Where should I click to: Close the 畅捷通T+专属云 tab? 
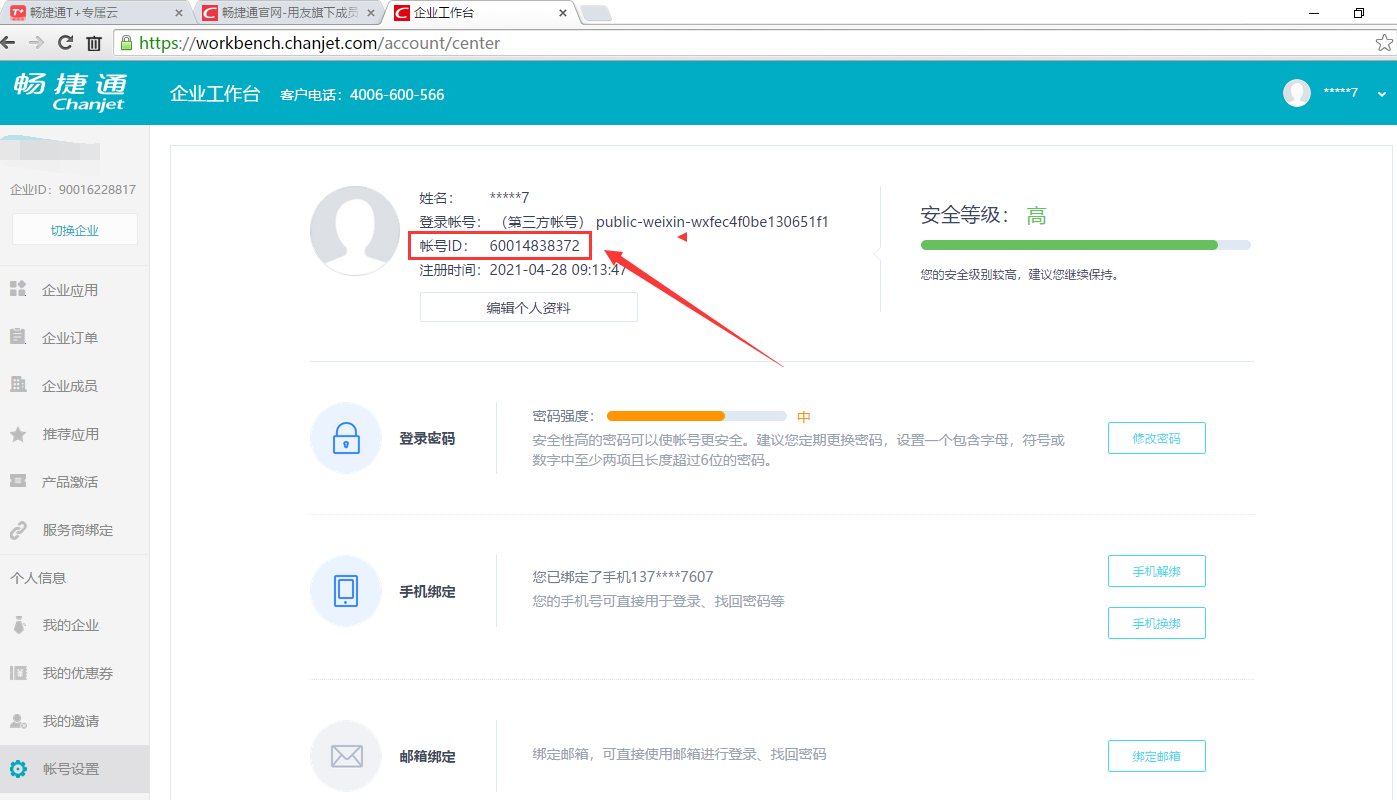(x=179, y=13)
